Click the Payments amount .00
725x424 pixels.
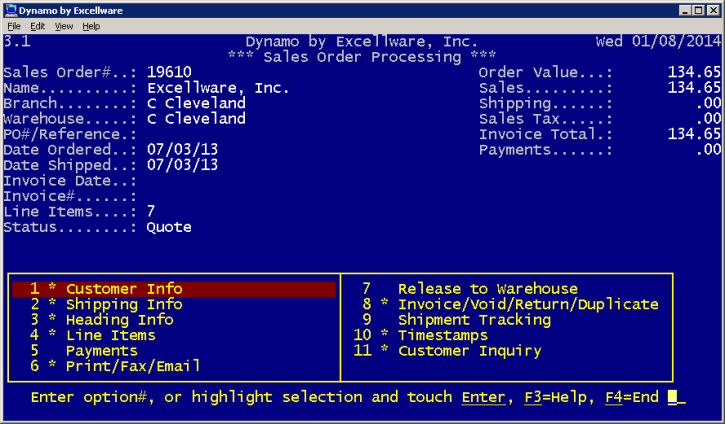(x=708, y=150)
